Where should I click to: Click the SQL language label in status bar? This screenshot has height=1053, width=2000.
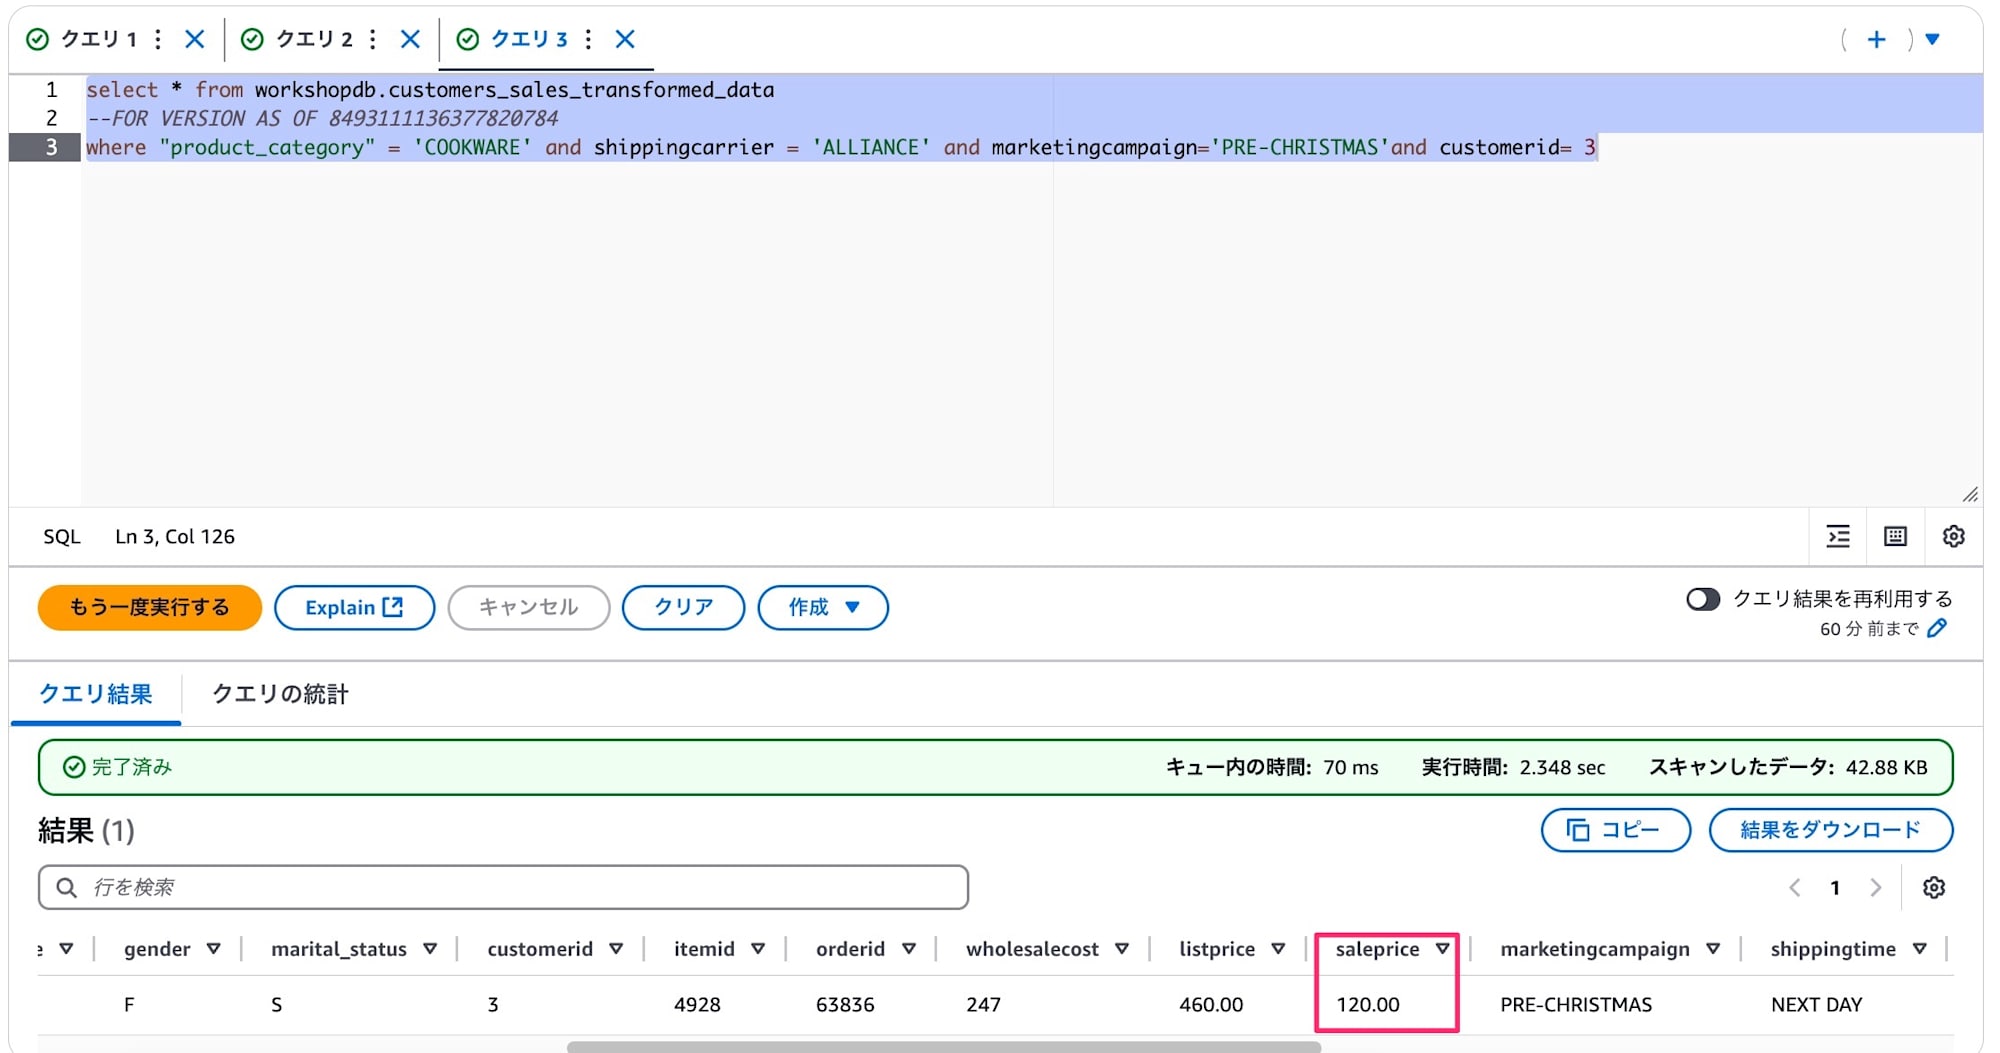point(61,537)
